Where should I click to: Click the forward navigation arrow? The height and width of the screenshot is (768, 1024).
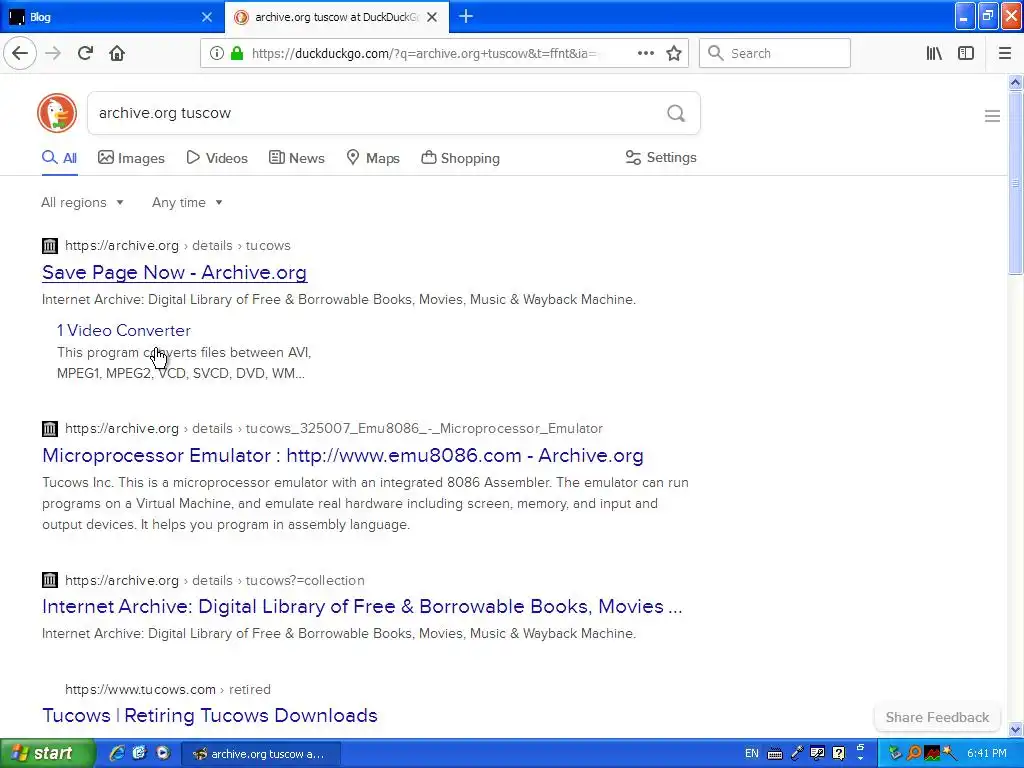(54, 53)
